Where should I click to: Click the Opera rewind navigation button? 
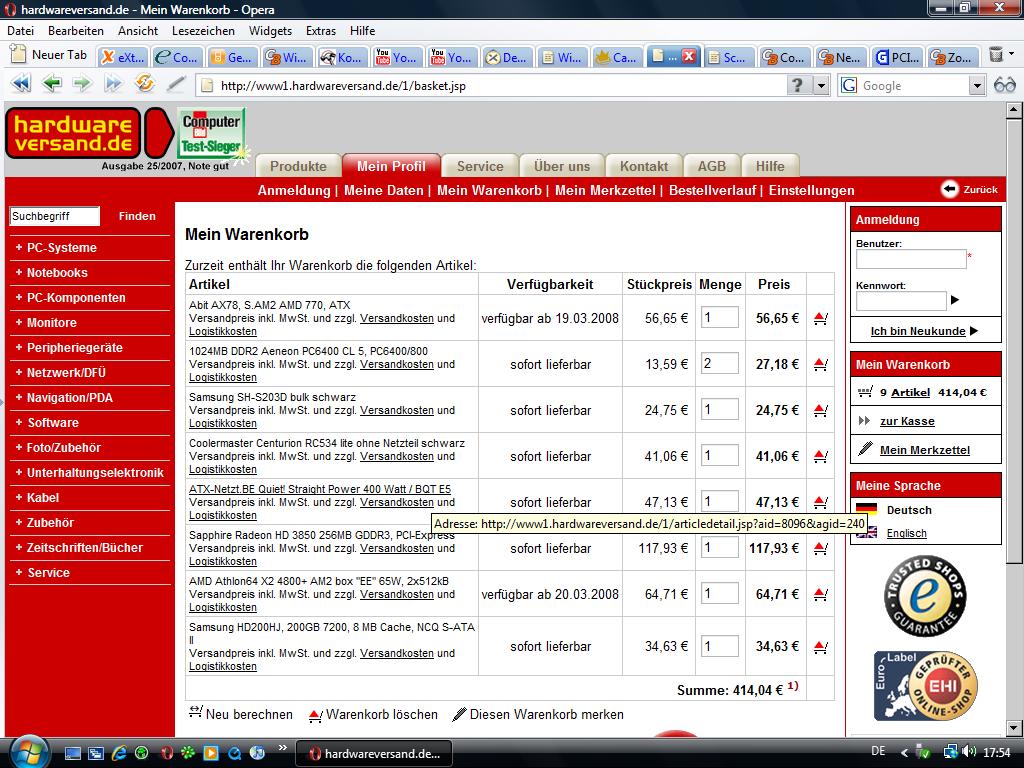[x=21, y=84]
